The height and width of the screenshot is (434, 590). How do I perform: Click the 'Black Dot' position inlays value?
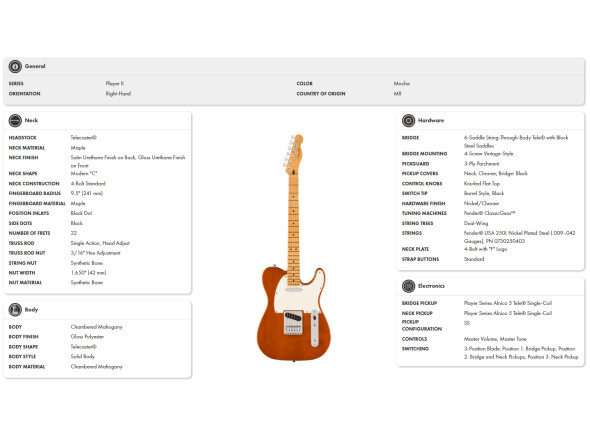click(81, 213)
